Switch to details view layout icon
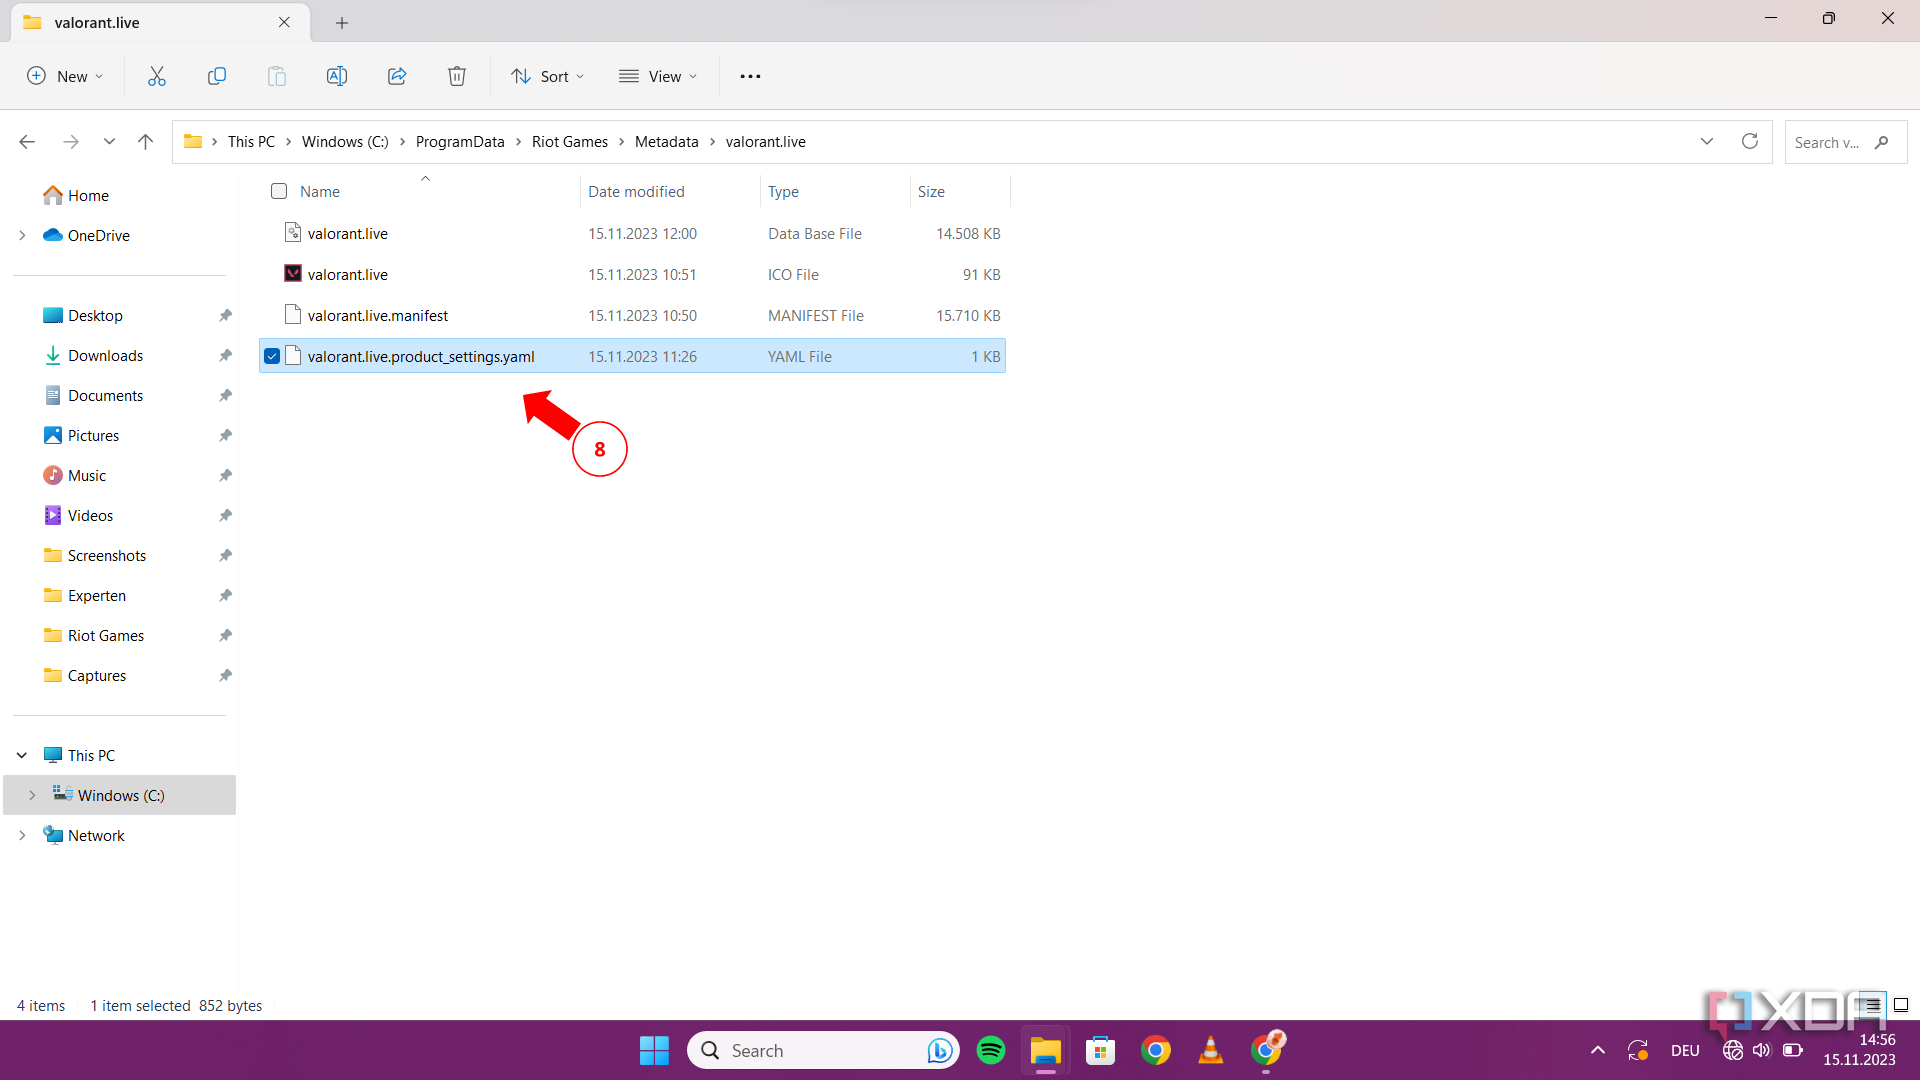This screenshot has width=1920, height=1080. pyautogui.click(x=1871, y=1005)
